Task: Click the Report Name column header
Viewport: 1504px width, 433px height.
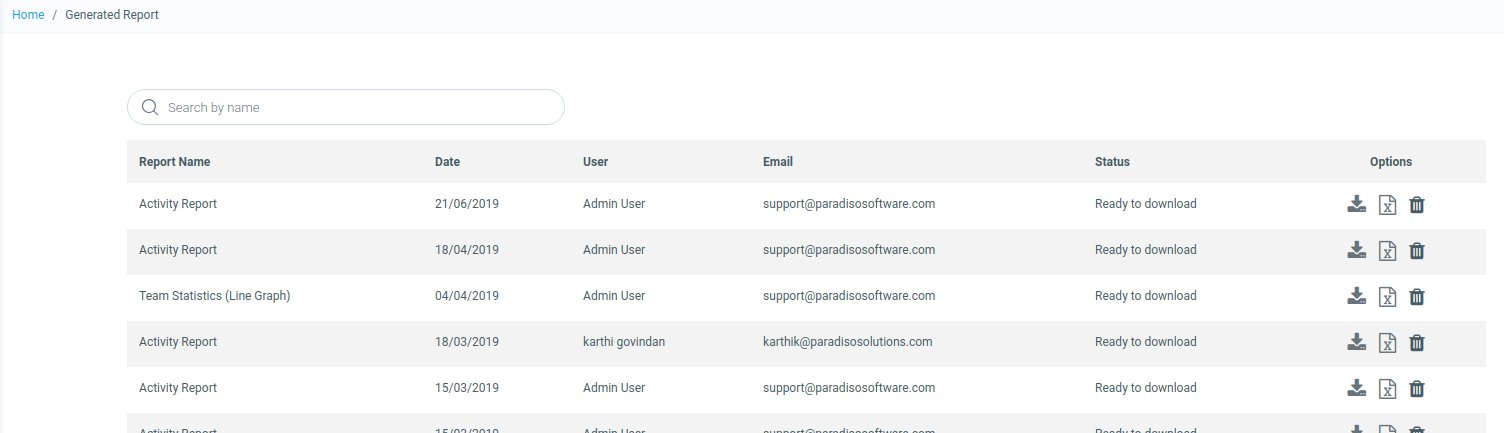Action: tap(174, 162)
